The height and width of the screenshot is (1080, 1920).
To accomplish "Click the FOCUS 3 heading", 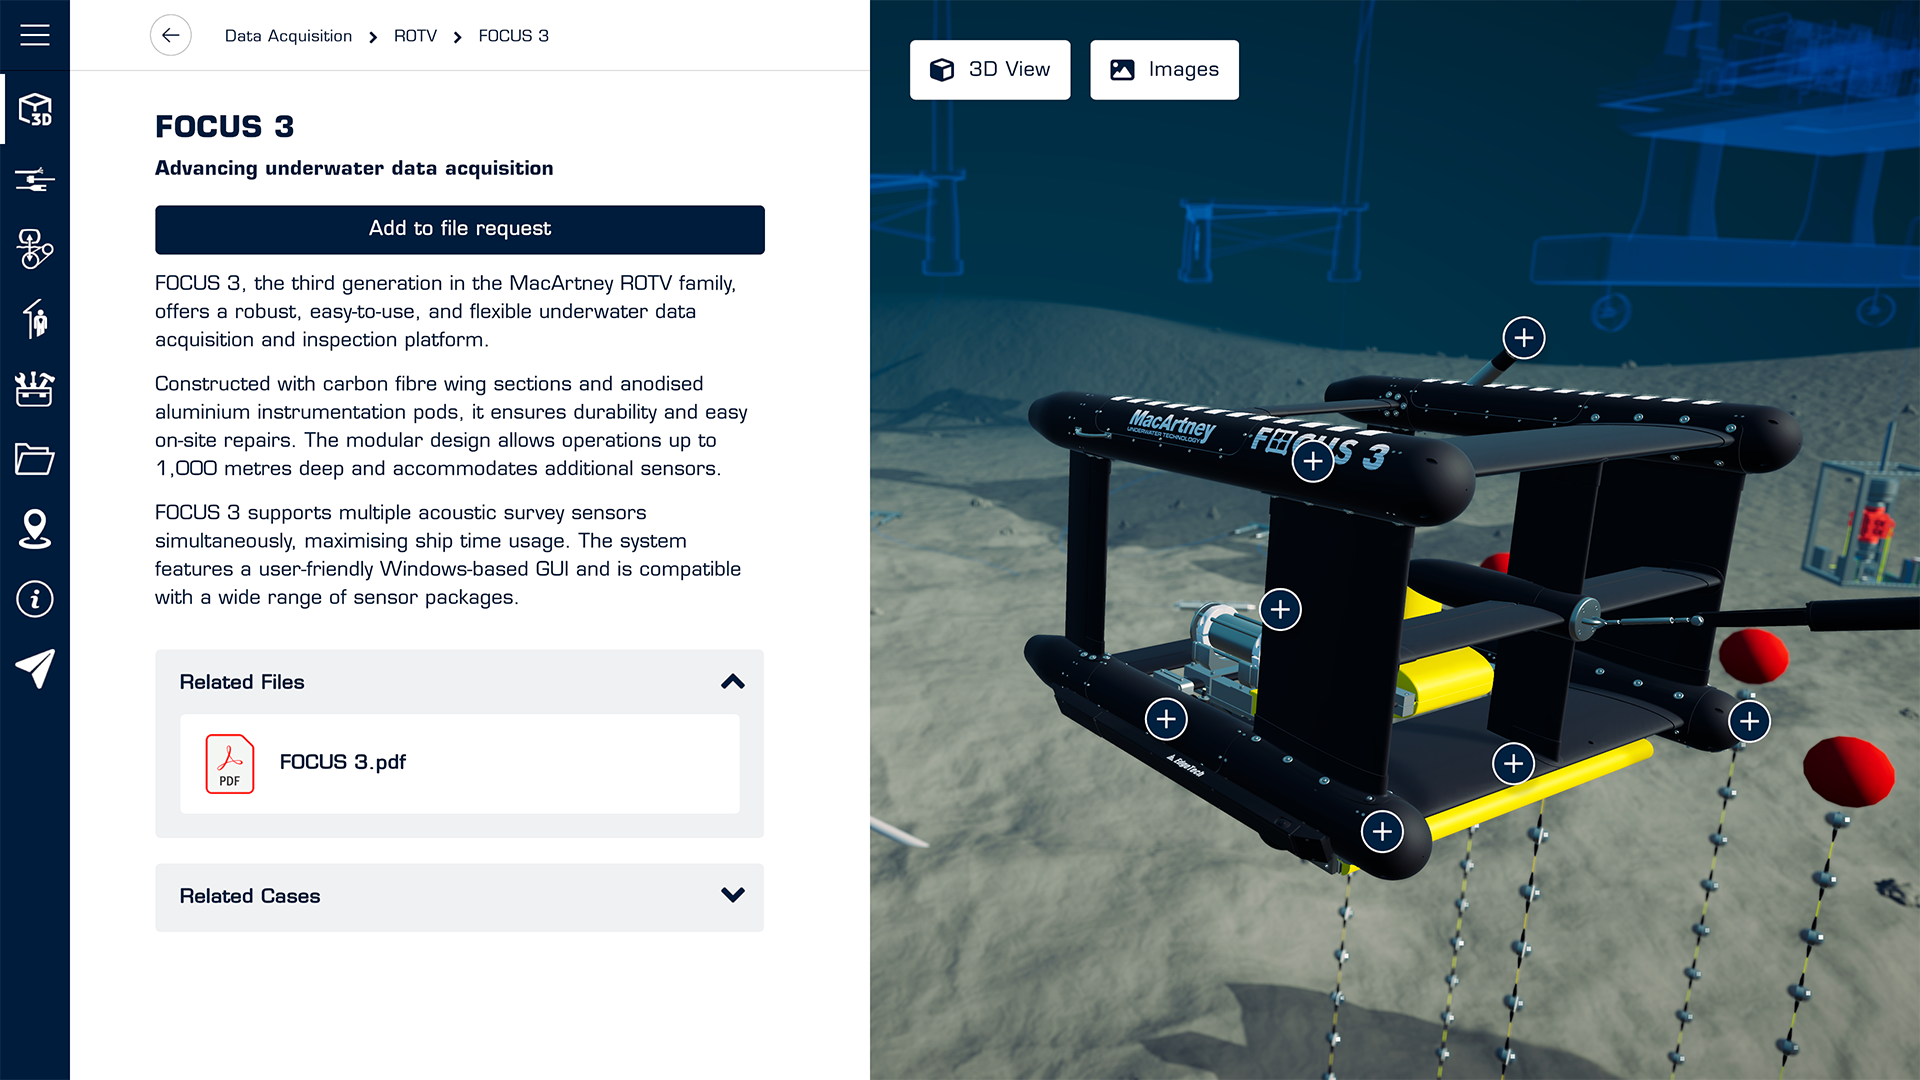I will click(x=225, y=126).
